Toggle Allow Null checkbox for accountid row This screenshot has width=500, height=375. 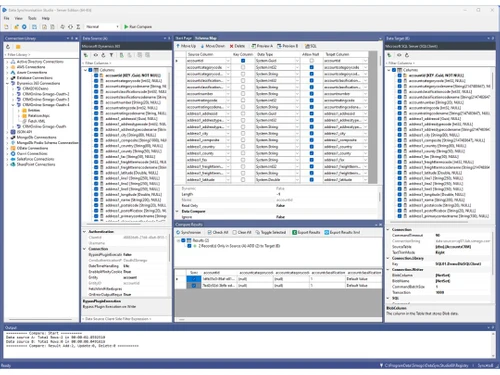point(311,61)
